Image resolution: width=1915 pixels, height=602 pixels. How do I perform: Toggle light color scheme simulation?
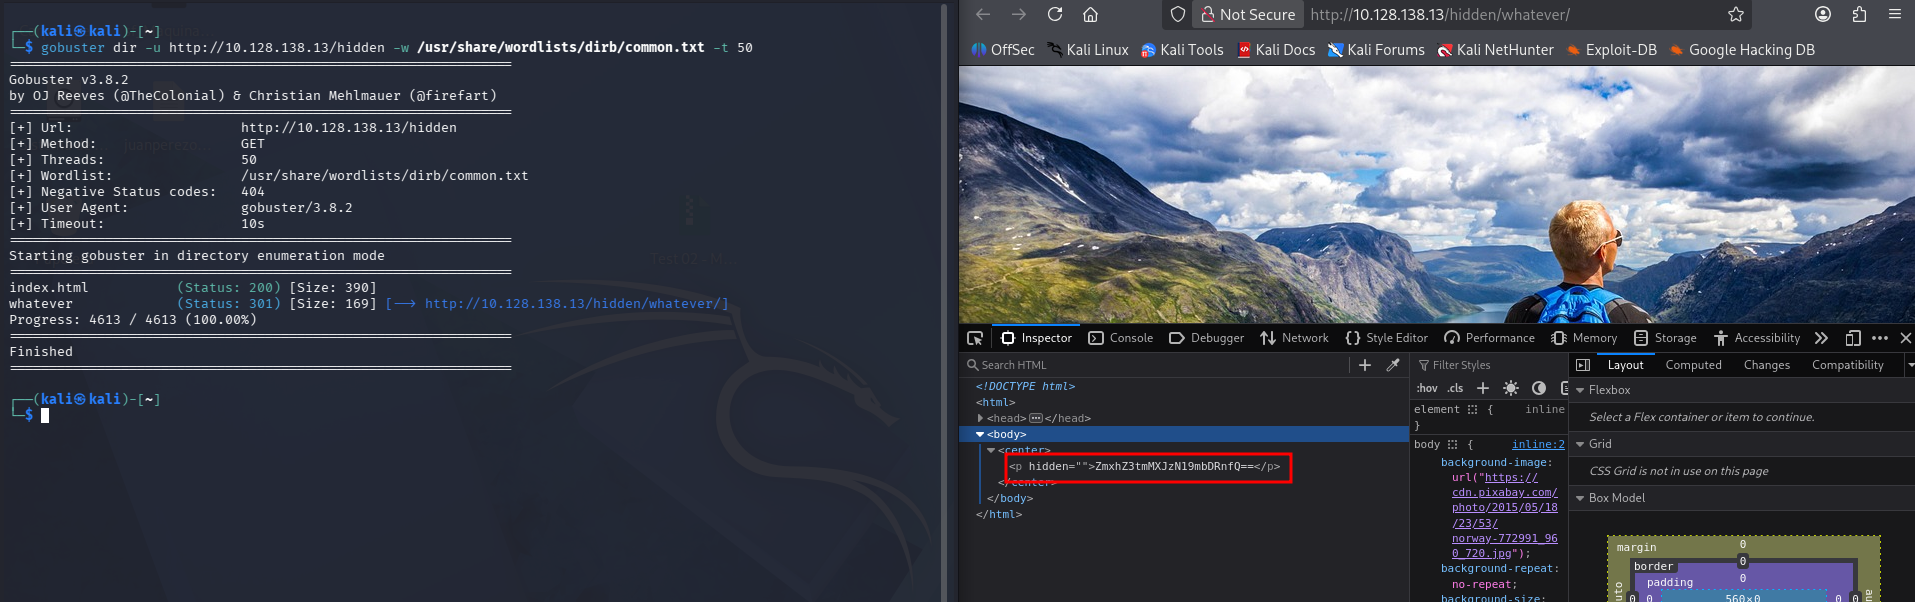pos(1511,388)
